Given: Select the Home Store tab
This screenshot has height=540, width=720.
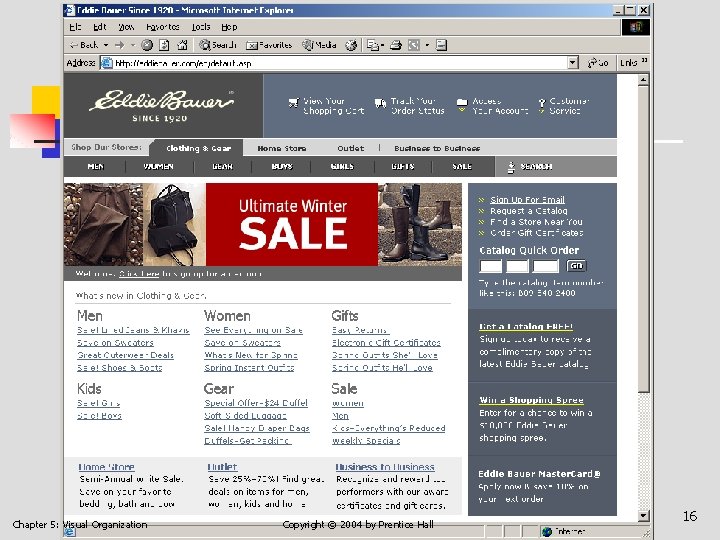Looking at the screenshot, I should [281, 148].
